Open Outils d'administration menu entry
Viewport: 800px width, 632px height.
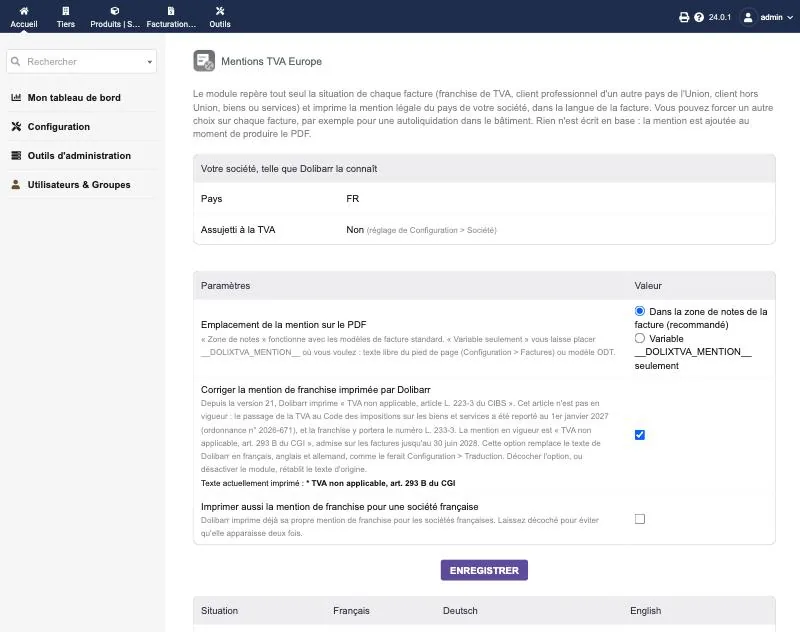click(79, 156)
